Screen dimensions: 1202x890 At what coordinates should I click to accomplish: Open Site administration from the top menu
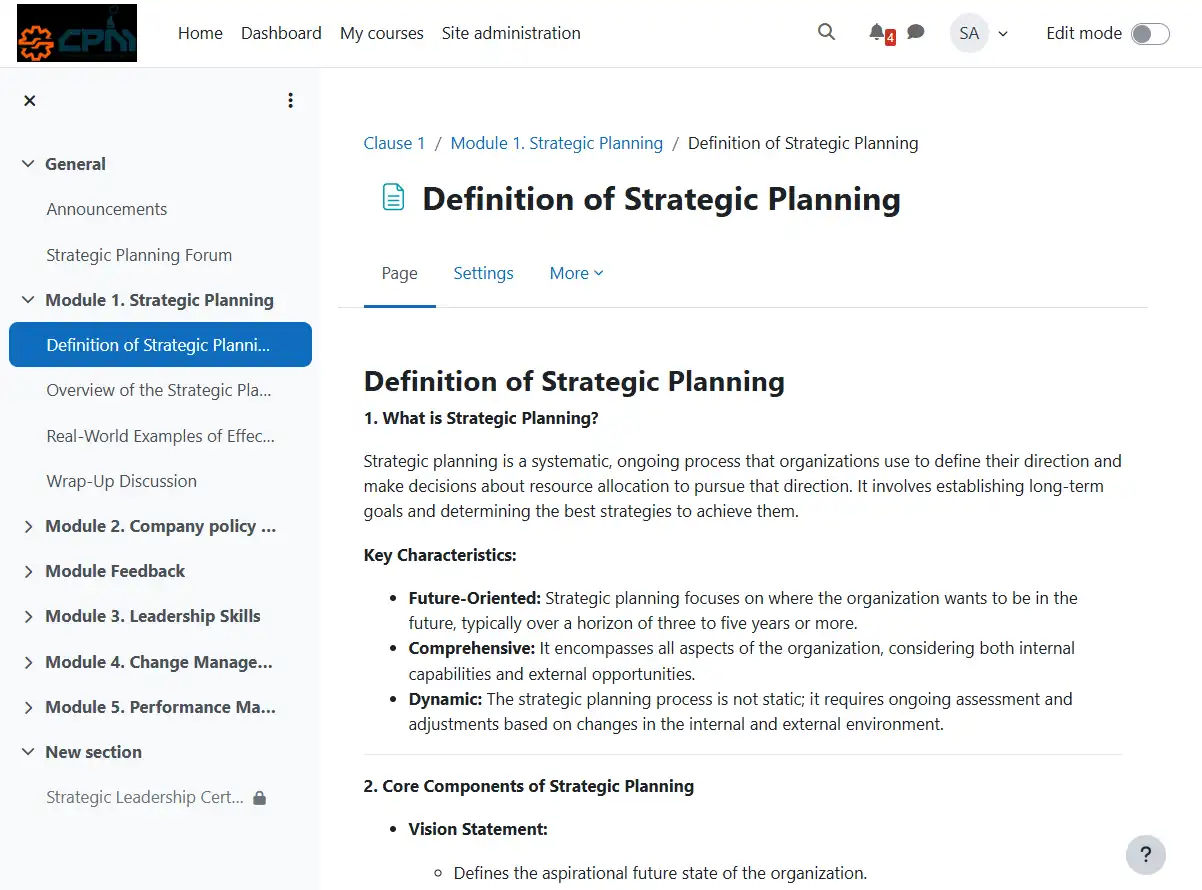511,32
